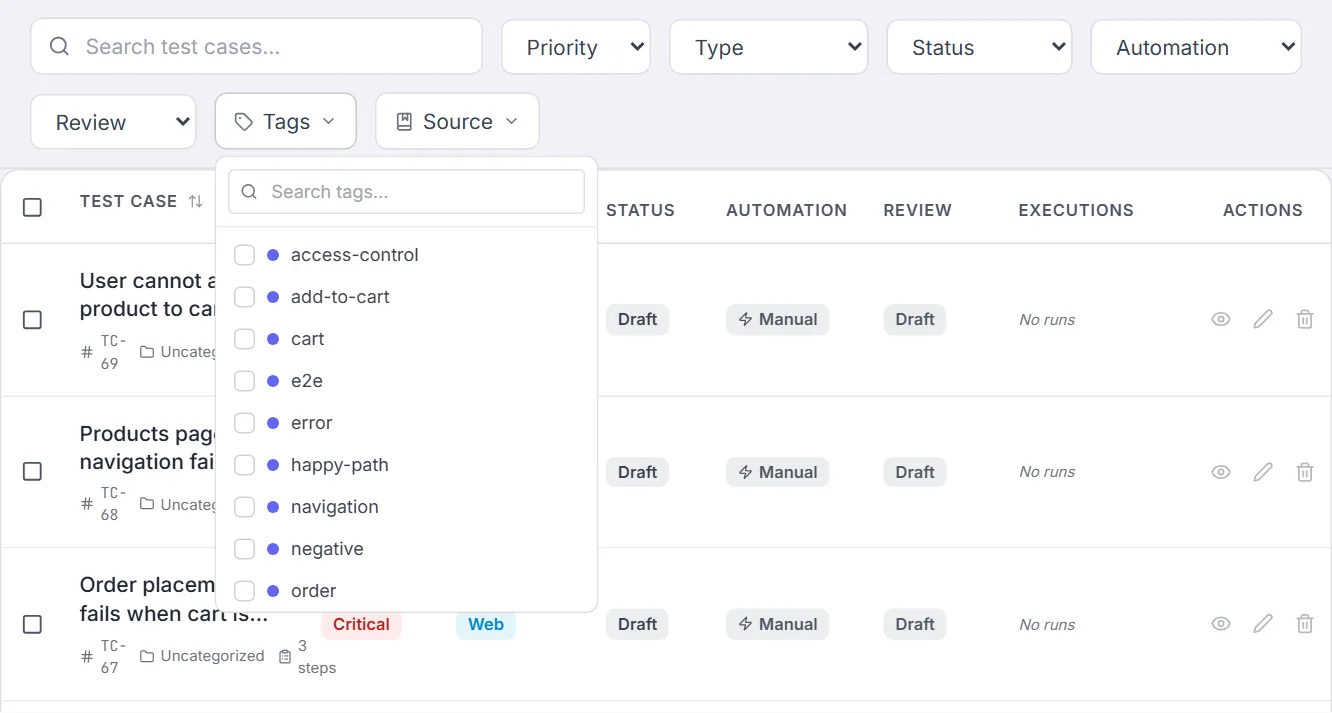Click the Web type badge in TC-67
The image size is (1332, 713).
(486, 624)
